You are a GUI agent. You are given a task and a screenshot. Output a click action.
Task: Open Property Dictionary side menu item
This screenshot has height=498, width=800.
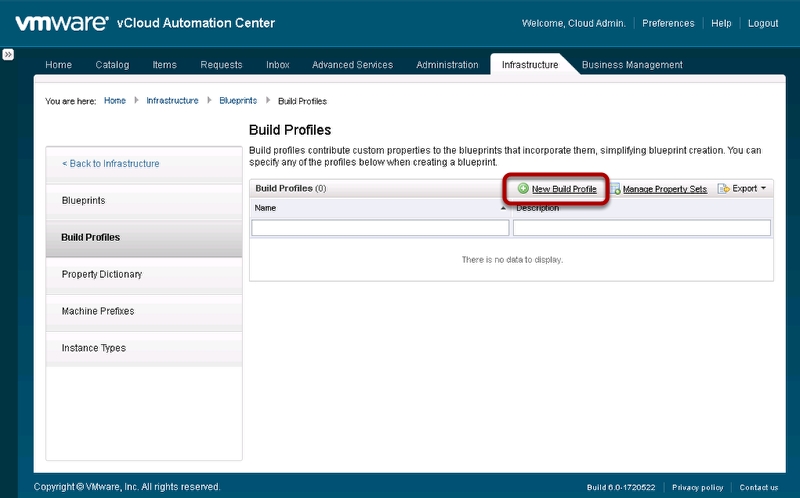tap(144, 275)
